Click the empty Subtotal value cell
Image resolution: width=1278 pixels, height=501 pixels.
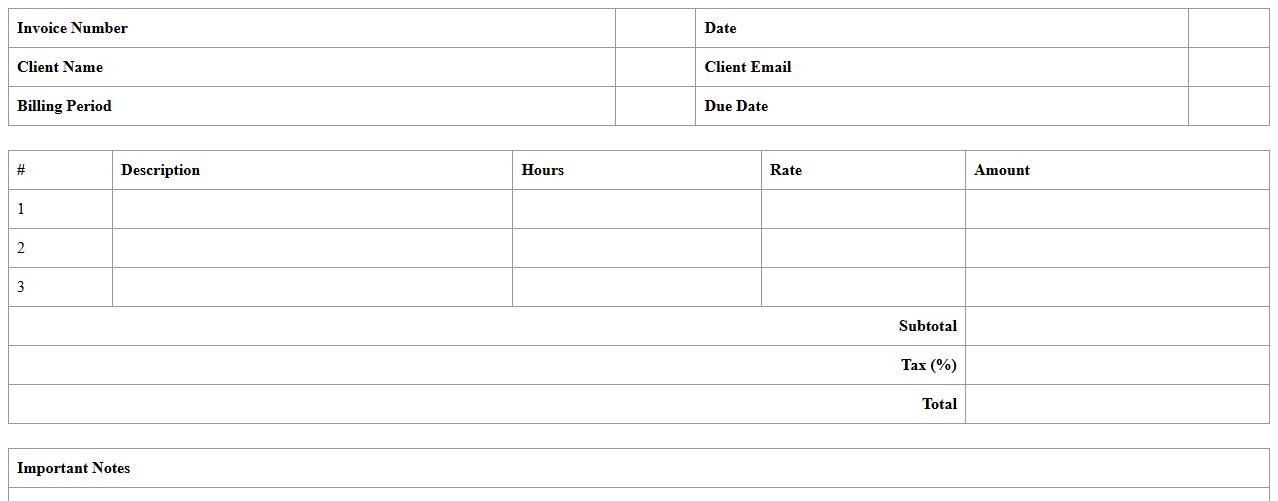click(1117, 326)
